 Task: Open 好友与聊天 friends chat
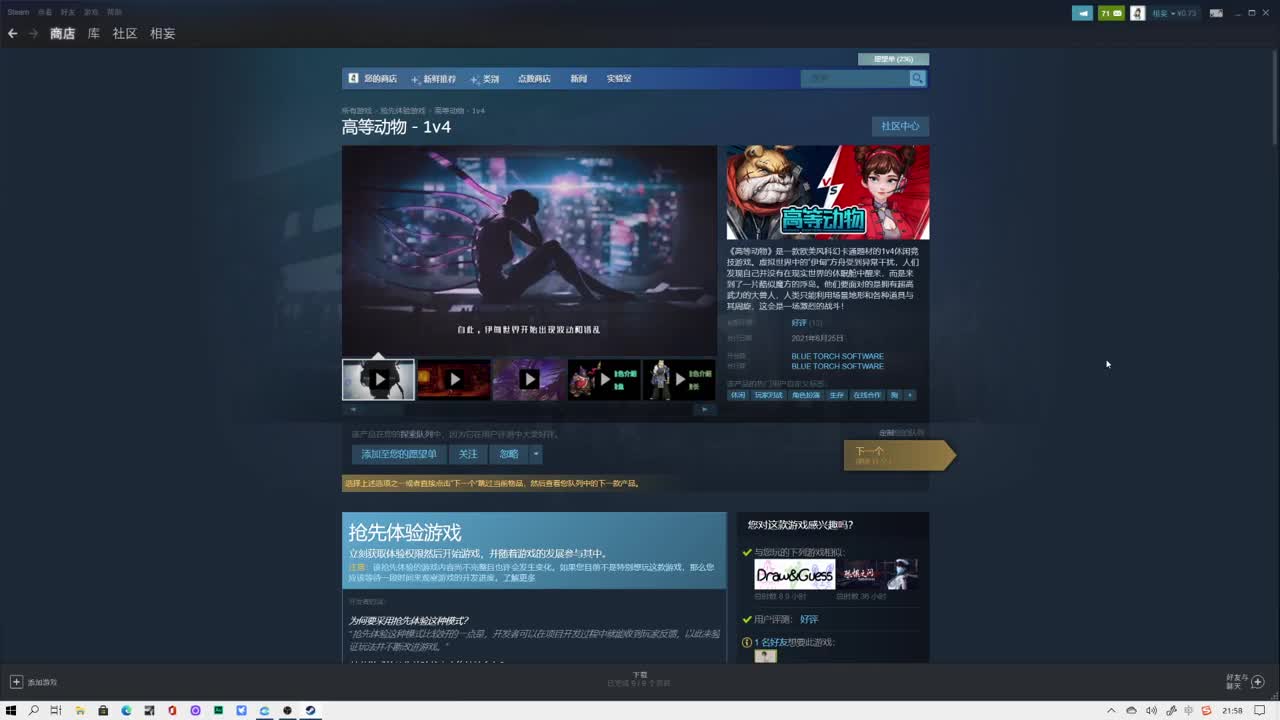(x=1246, y=681)
